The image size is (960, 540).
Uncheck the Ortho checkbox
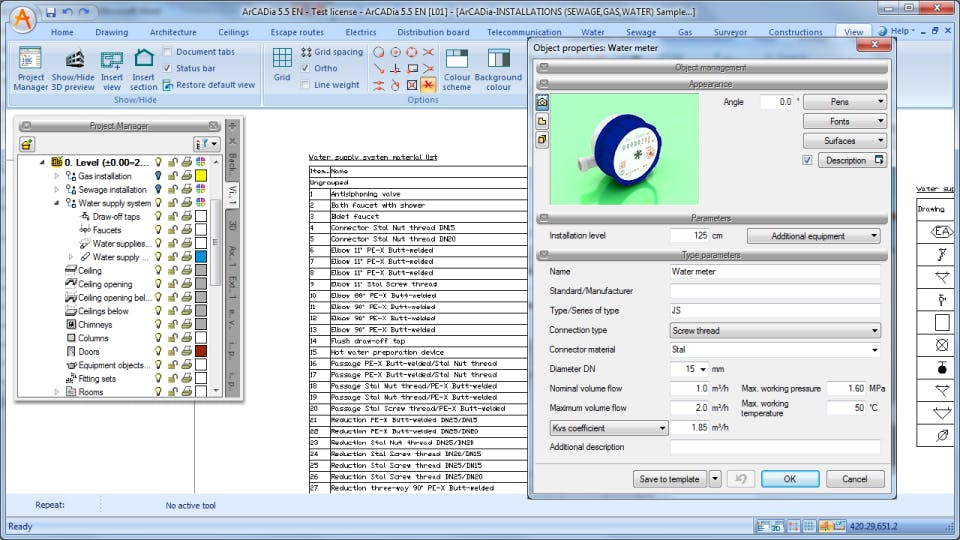click(306, 69)
